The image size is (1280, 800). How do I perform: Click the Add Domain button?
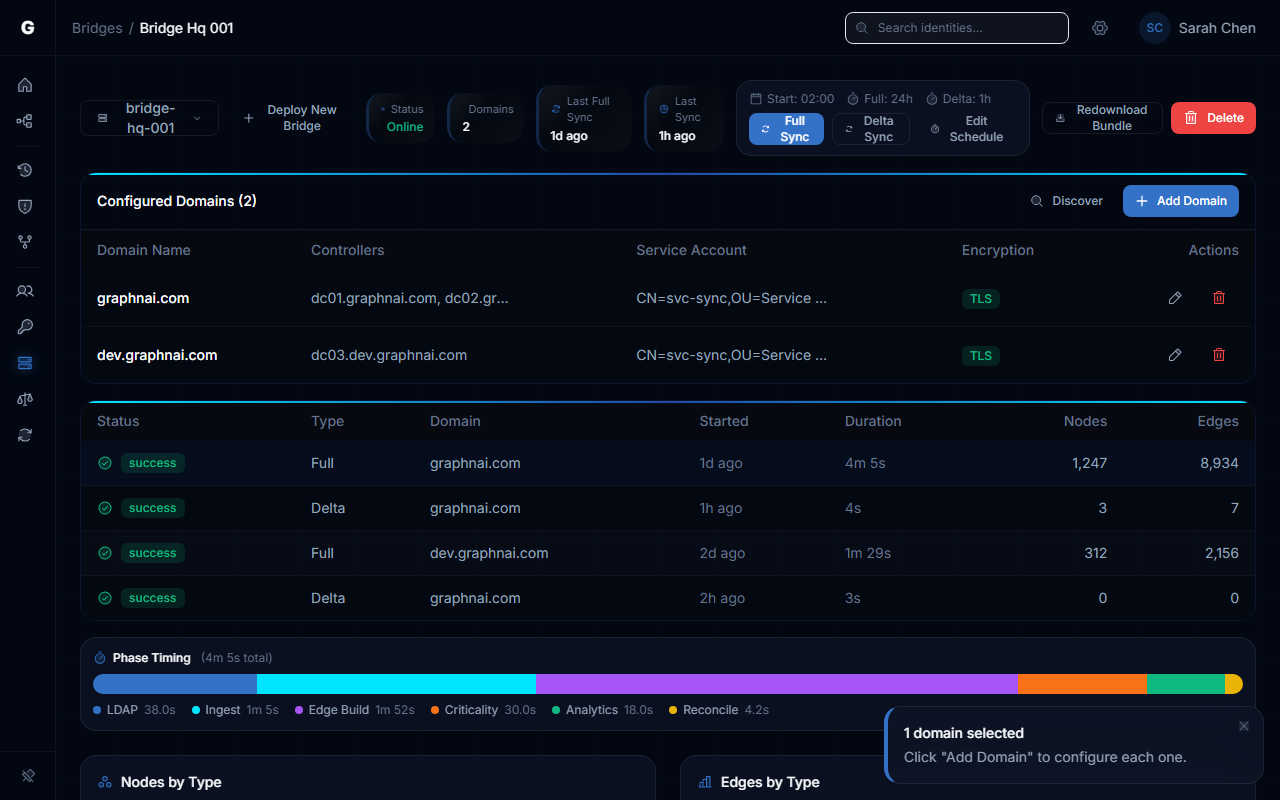tap(1180, 201)
